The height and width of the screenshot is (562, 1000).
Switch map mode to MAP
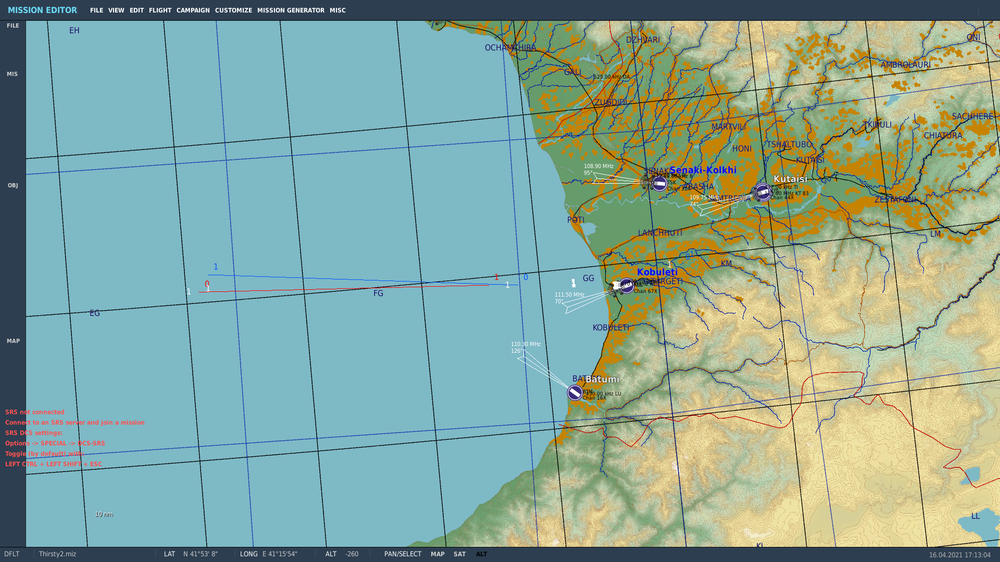[x=437, y=554]
